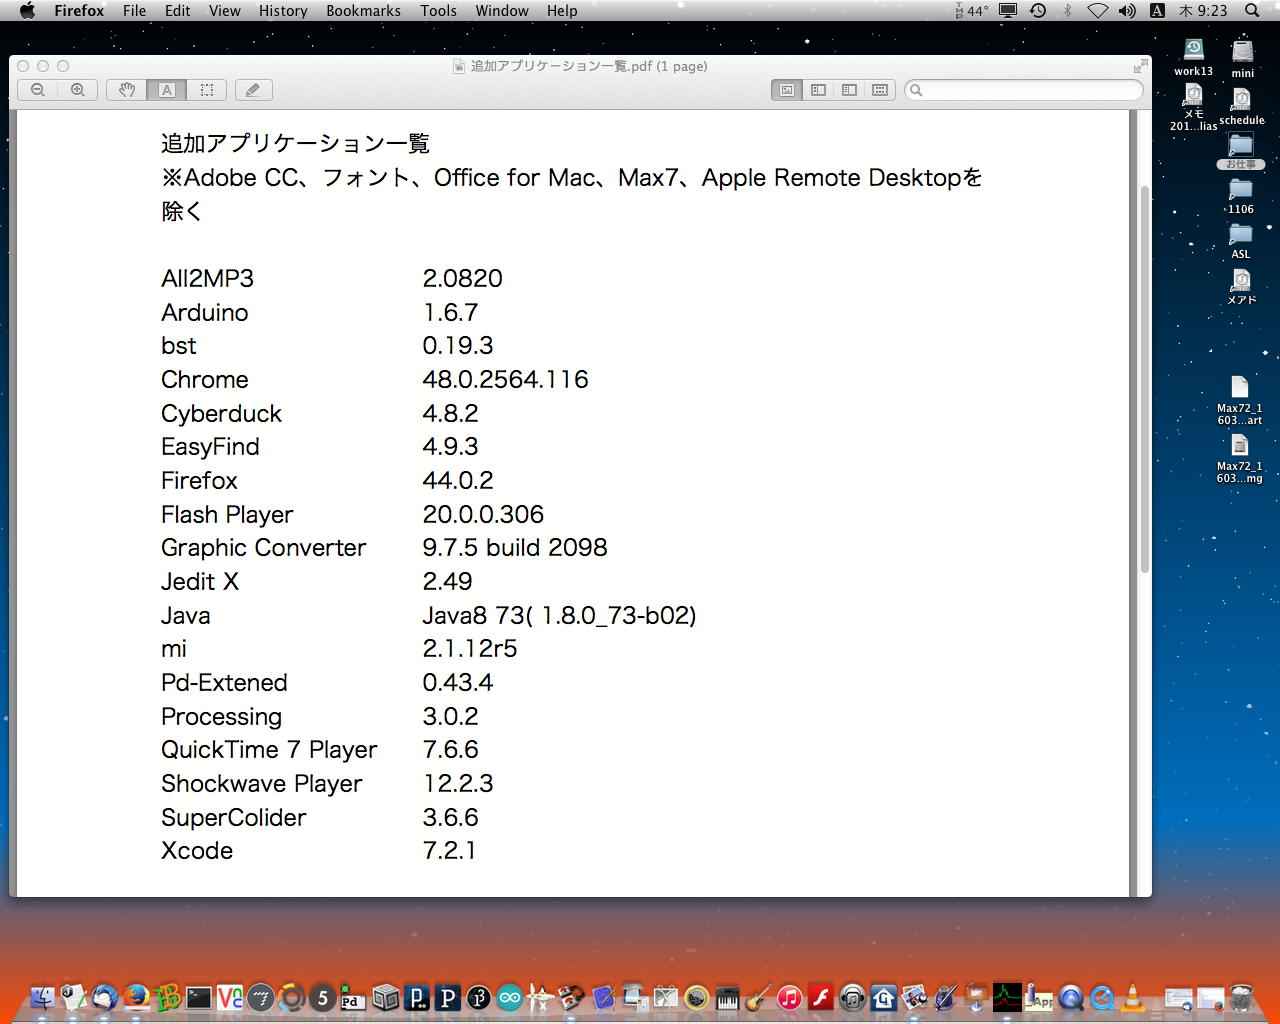1280x1024 pixels.
Task: Select the rectangular Select tool
Action: [x=207, y=90]
